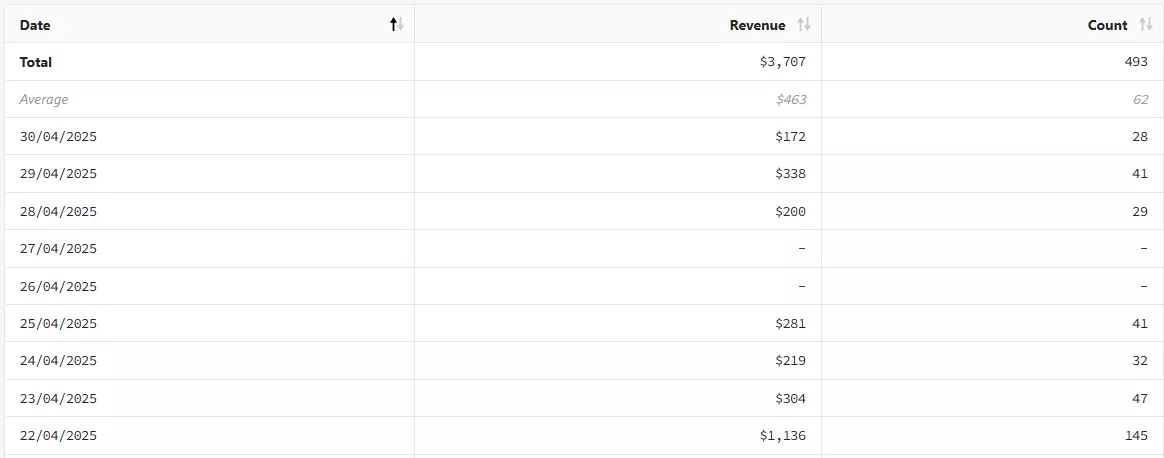
Task: Click count 28 for 30/04/2025
Action: (1141, 137)
